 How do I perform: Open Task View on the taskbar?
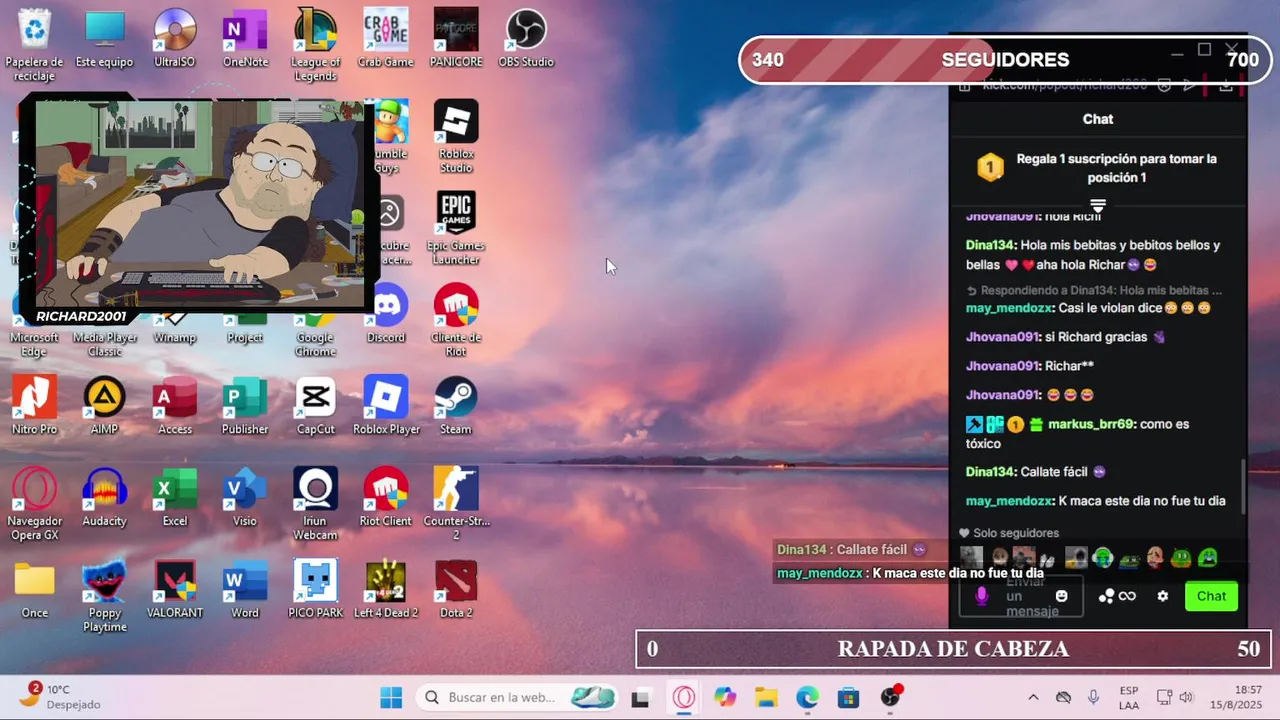640,697
